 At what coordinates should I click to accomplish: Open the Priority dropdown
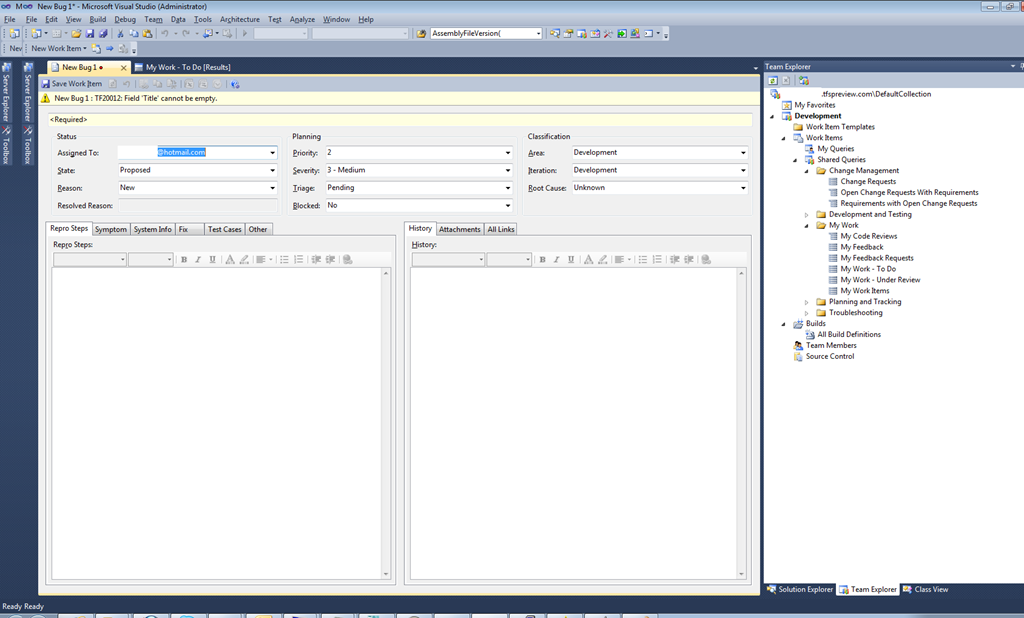508,153
